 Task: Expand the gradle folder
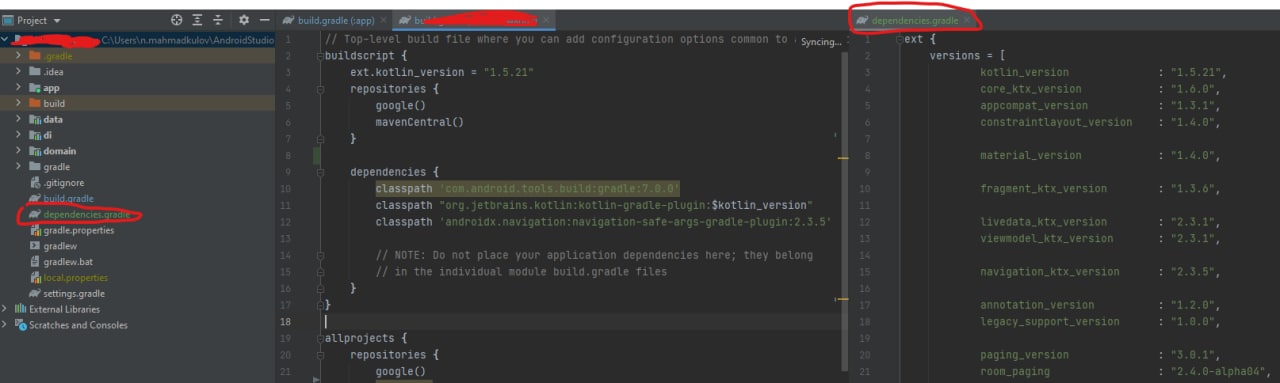click(x=18, y=167)
